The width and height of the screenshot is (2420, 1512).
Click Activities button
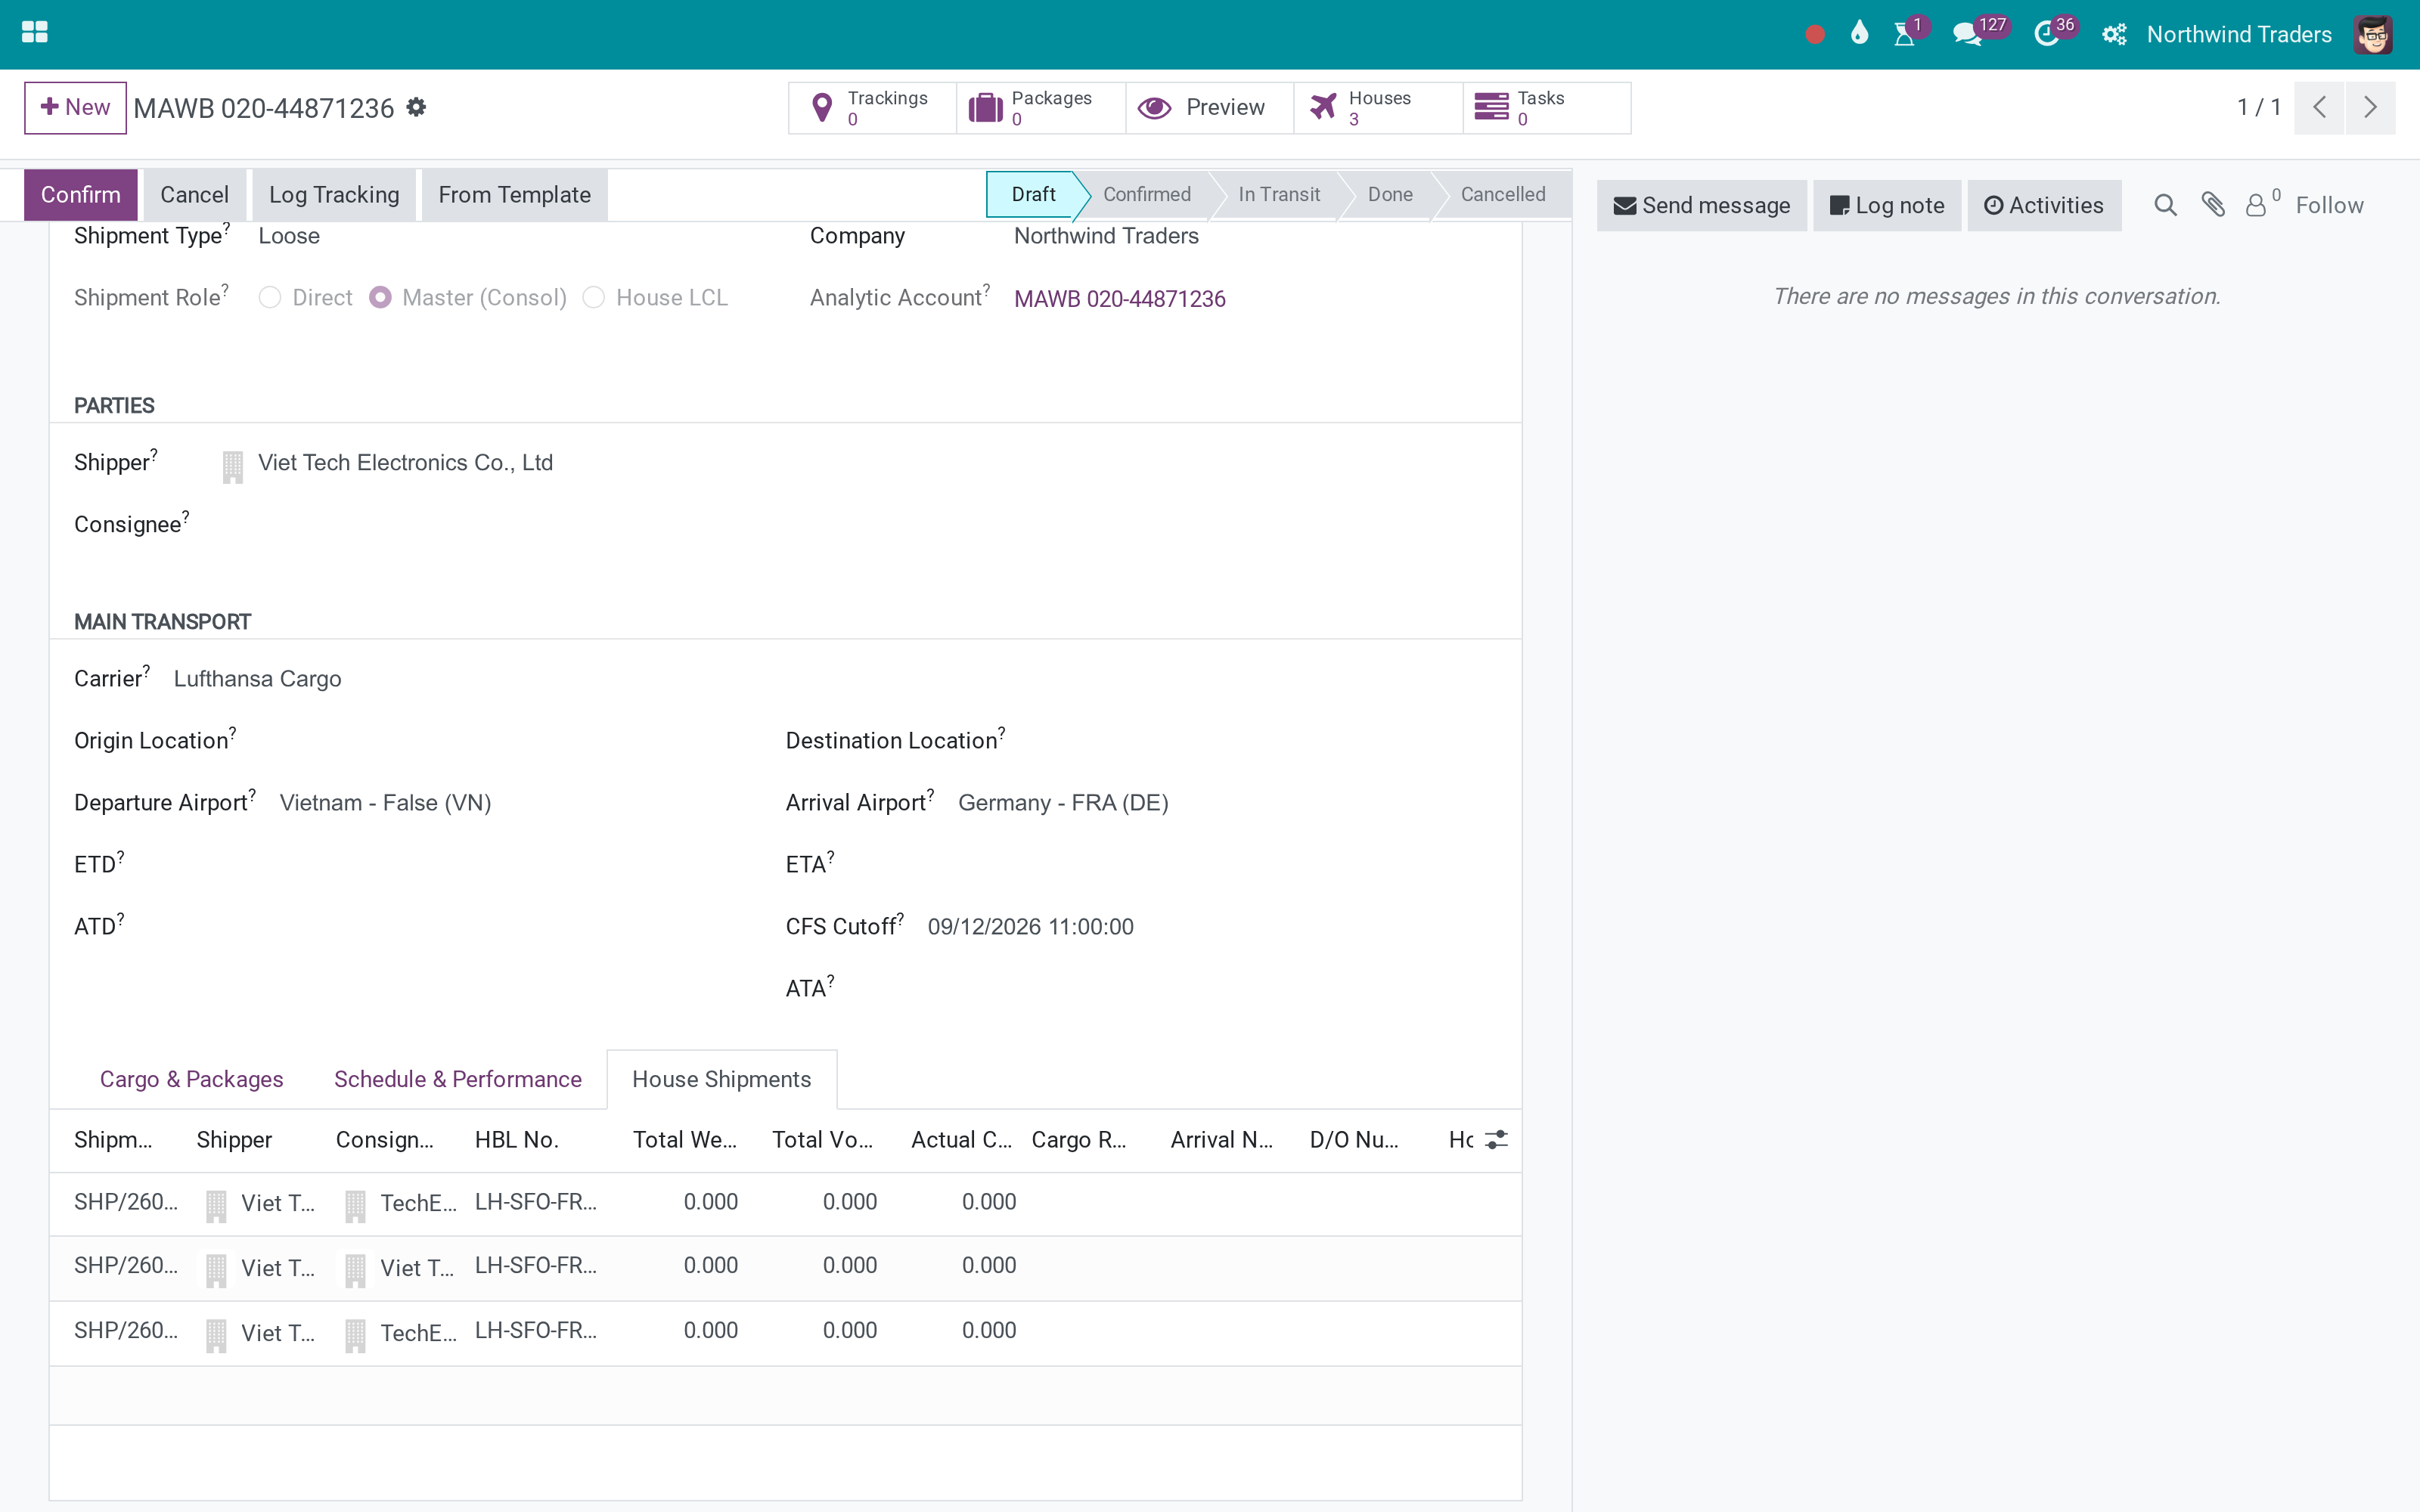(2044, 205)
